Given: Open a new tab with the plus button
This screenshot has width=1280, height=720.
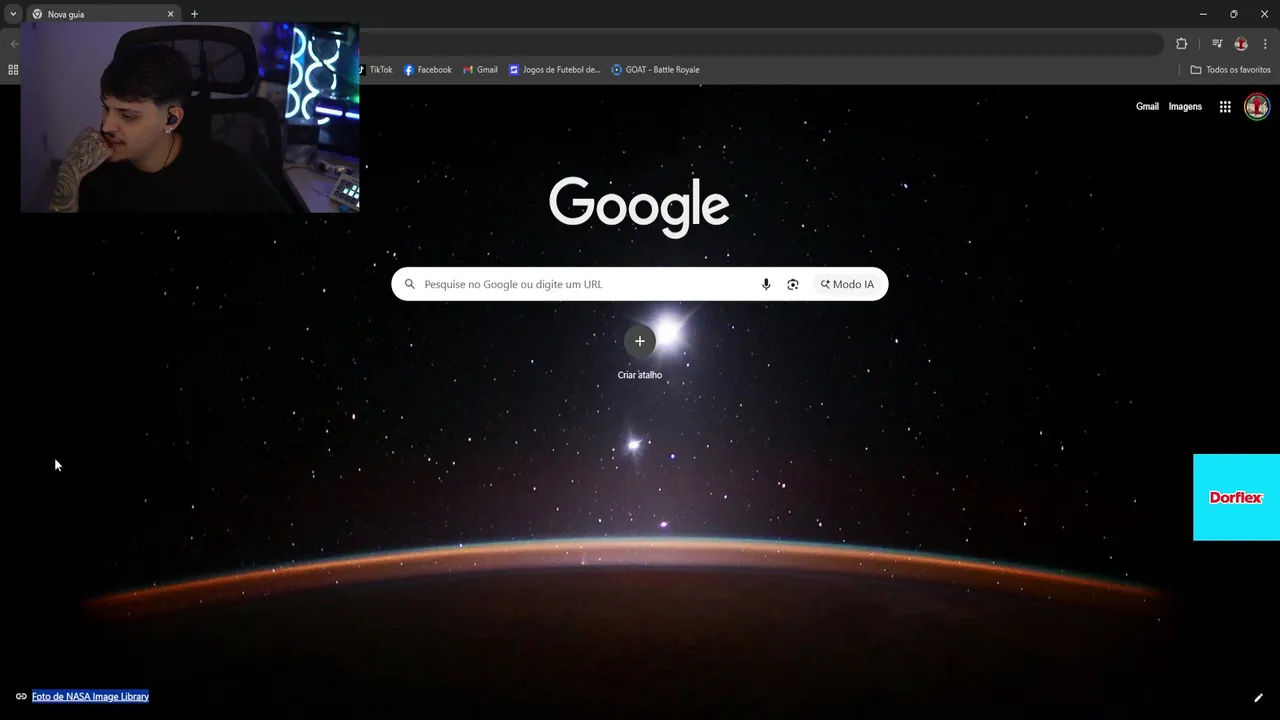Looking at the screenshot, I should click(194, 14).
